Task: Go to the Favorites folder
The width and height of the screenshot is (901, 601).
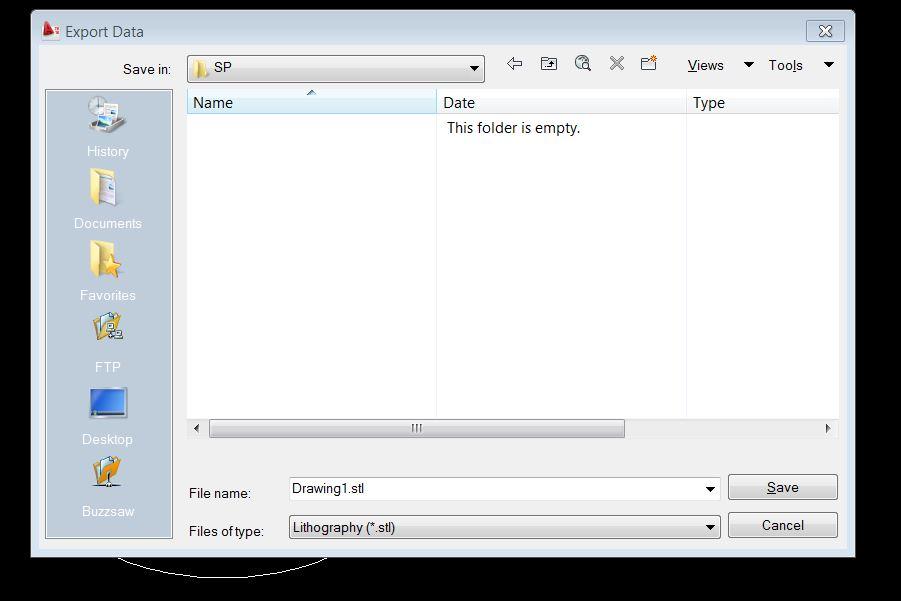Action: (x=107, y=271)
